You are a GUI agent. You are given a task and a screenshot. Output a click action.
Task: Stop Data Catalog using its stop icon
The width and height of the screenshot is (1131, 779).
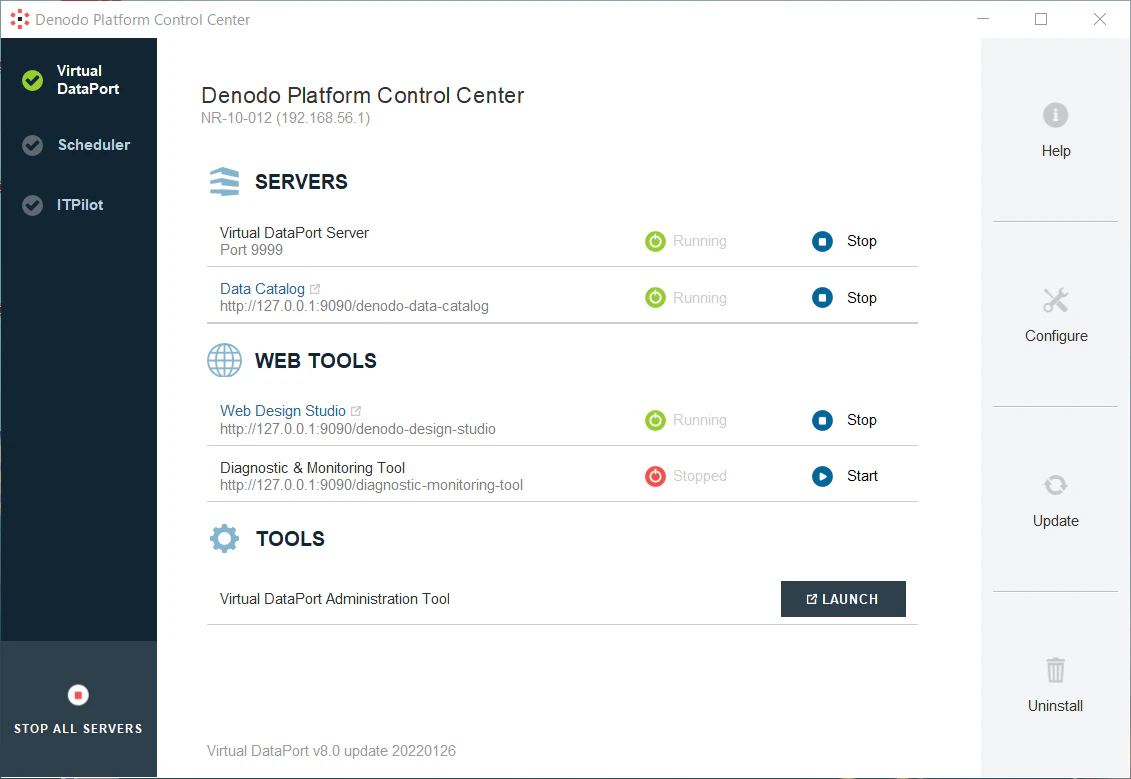[x=822, y=297]
